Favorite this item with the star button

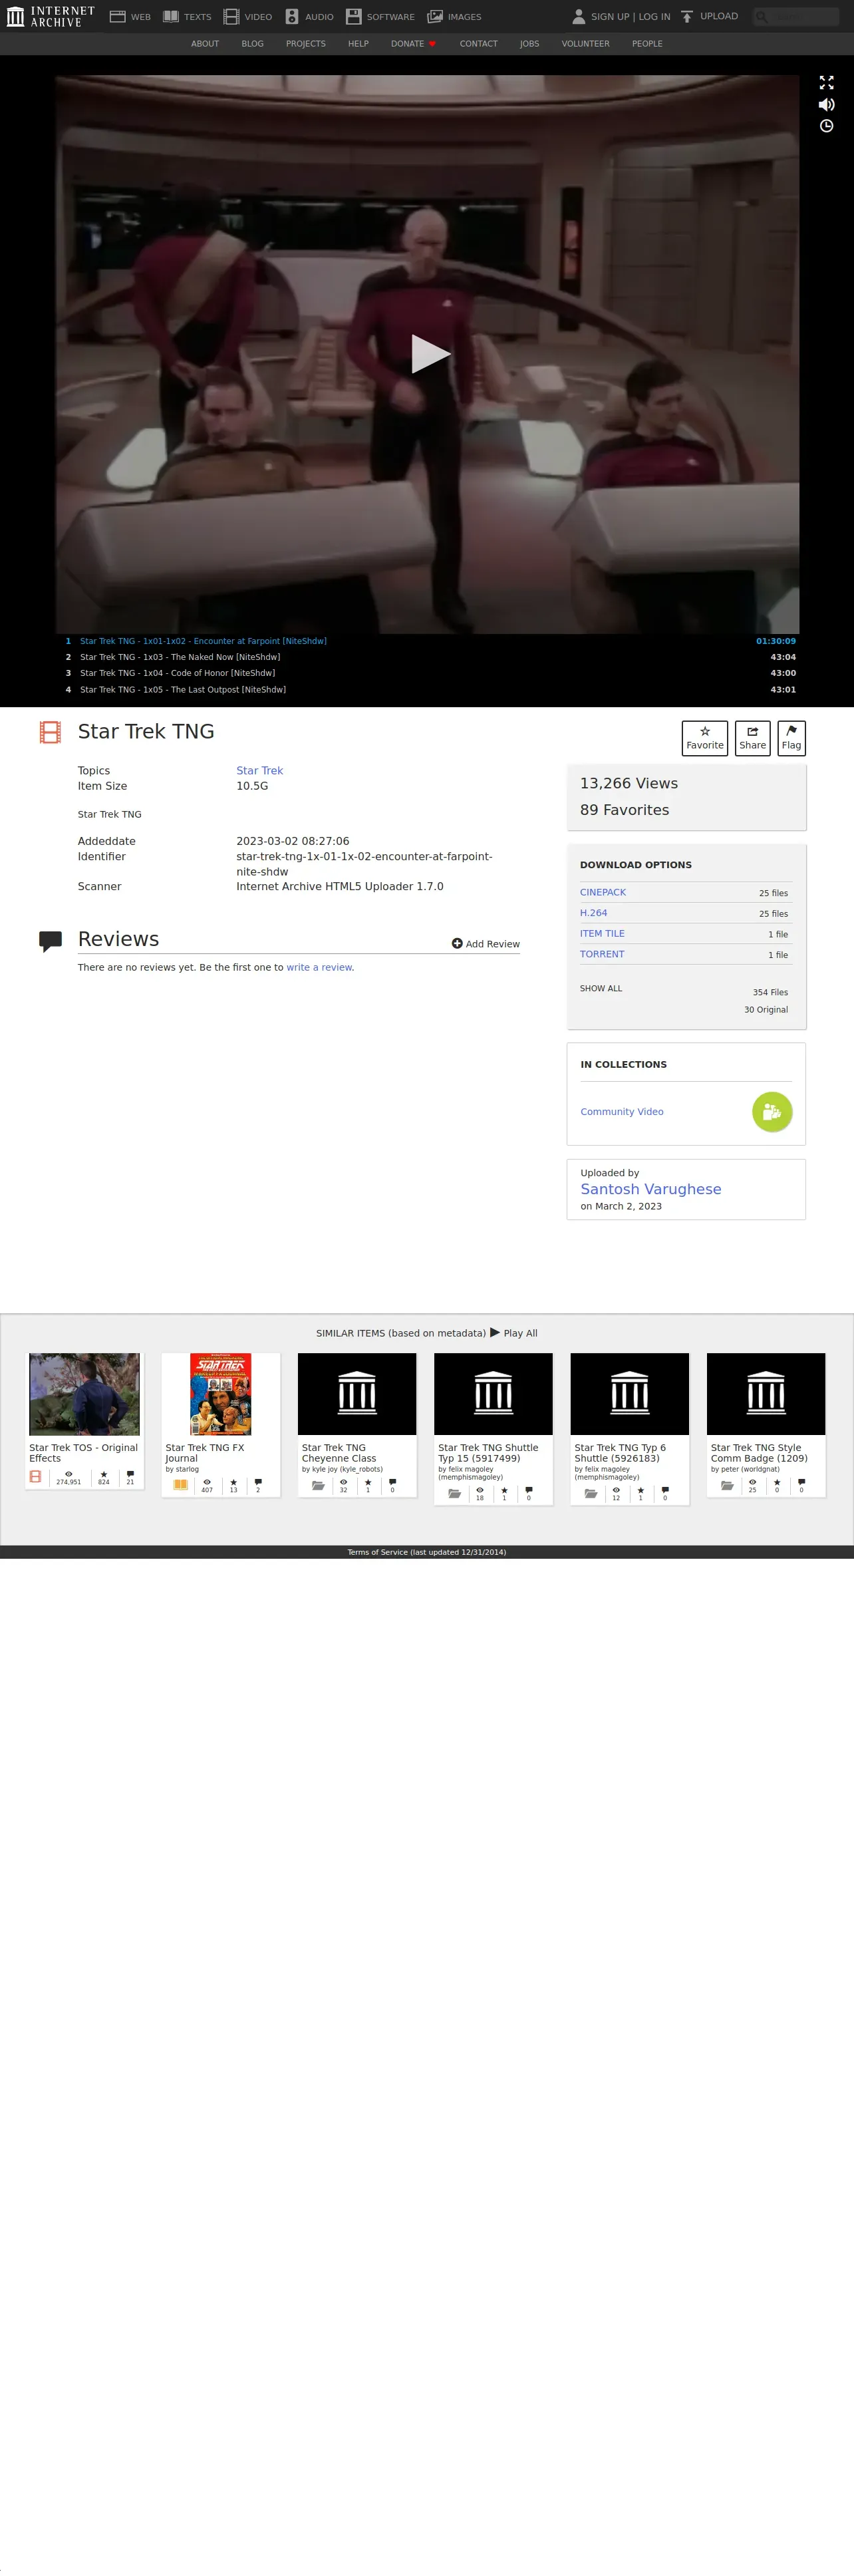[x=705, y=738]
